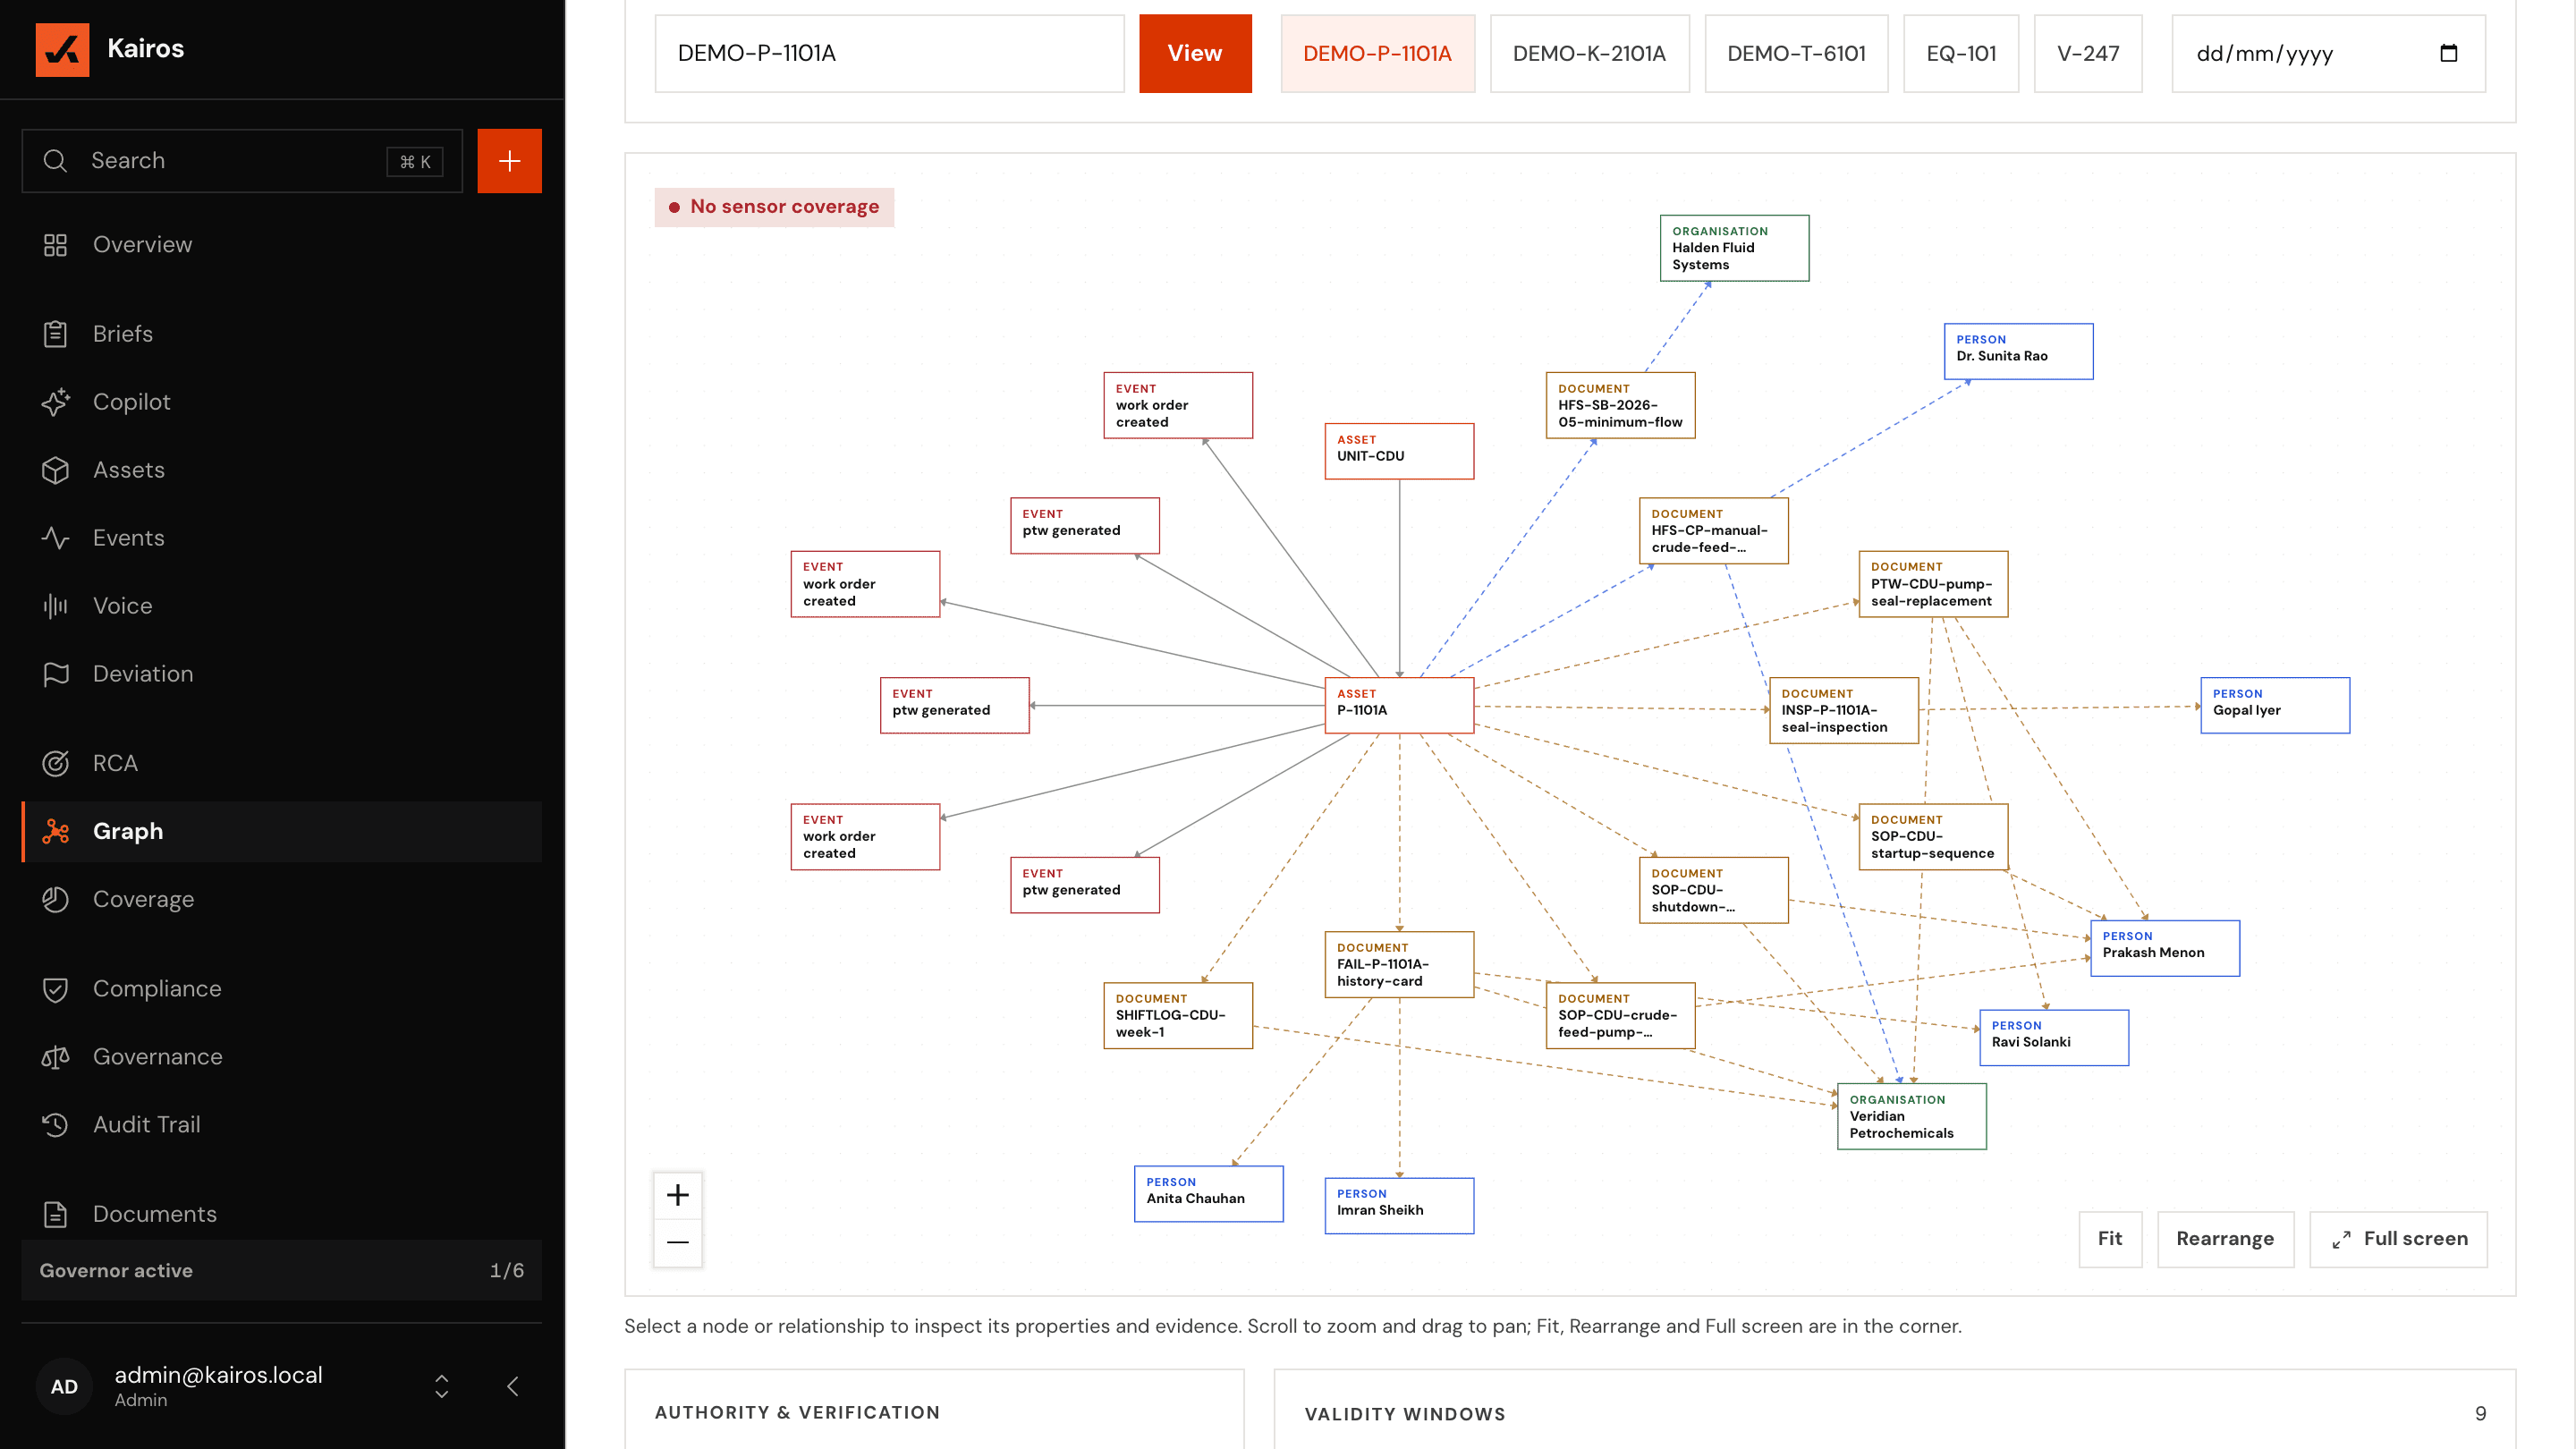The image size is (2576, 1449).
Task: Click the orange plus create button
Action: (509, 160)
